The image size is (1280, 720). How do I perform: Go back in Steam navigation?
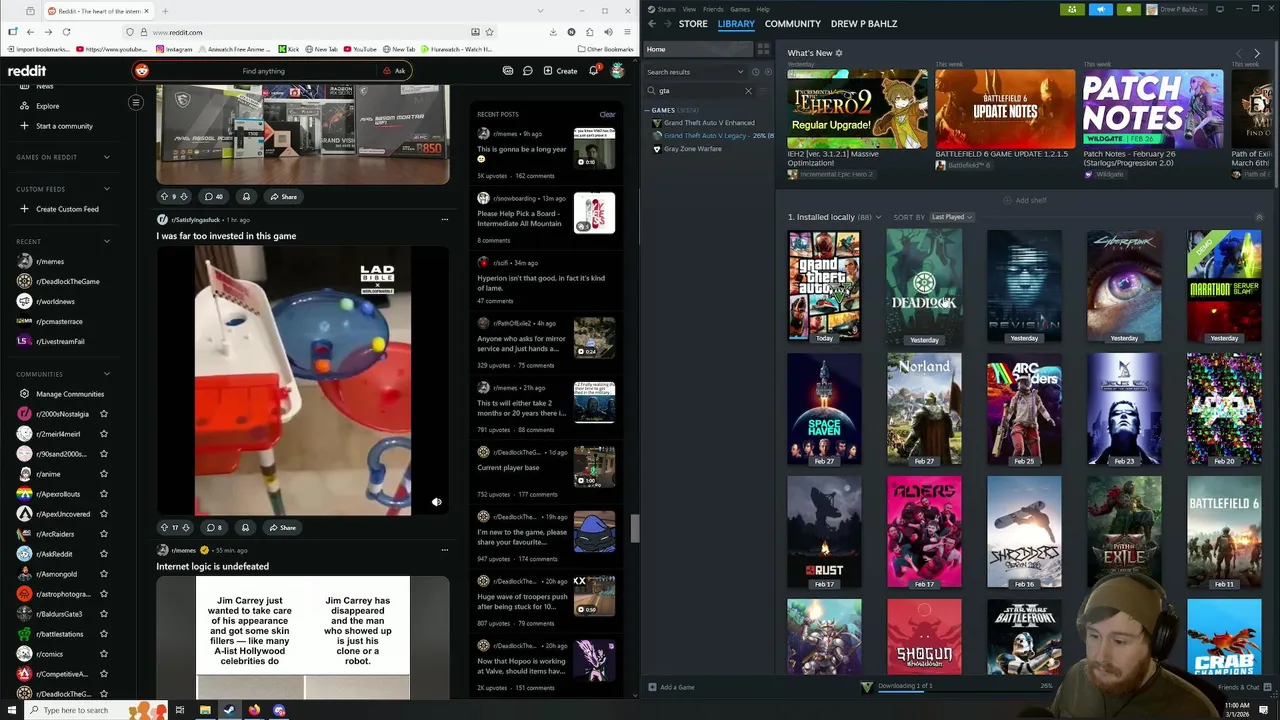pyautogui.click(x=652, y=23)
